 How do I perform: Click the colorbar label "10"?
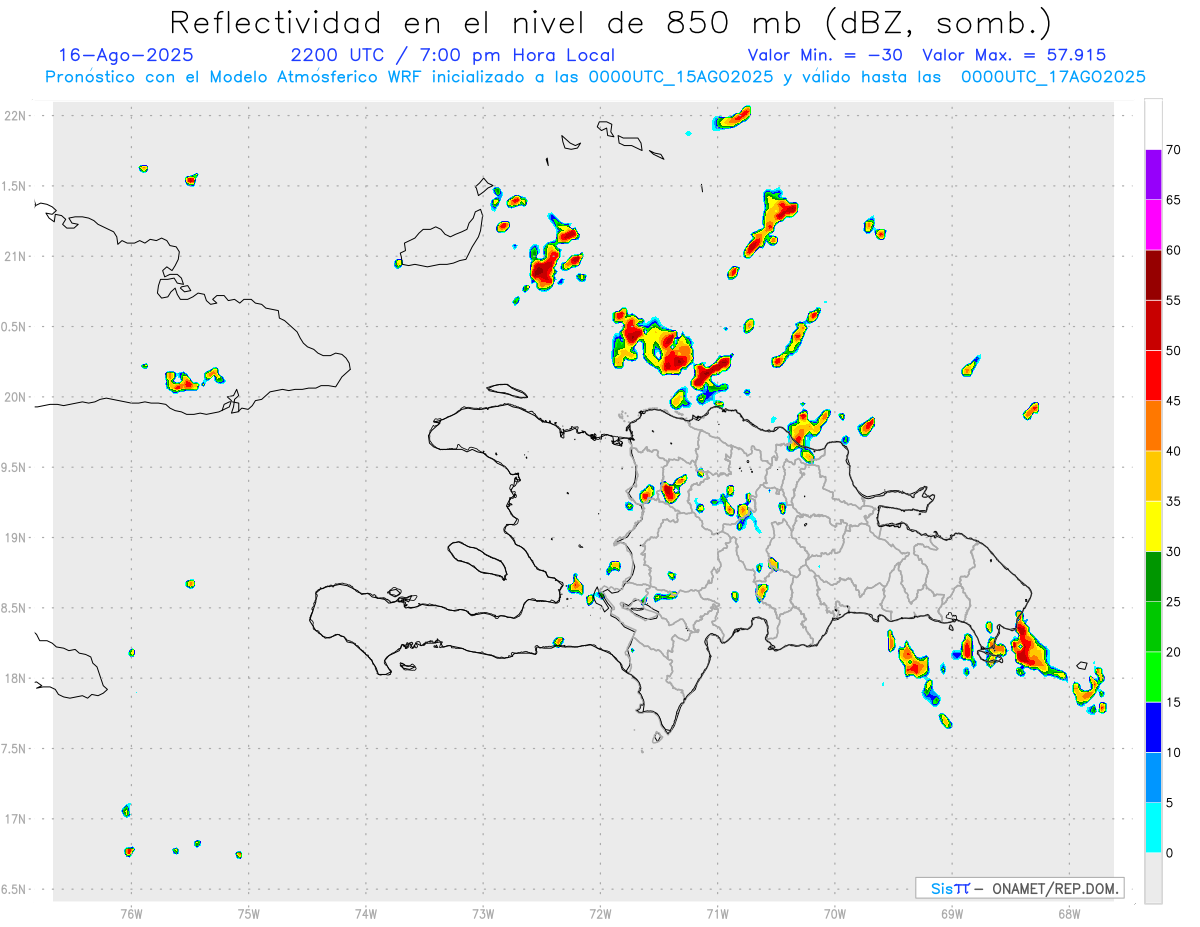point(1174,753)
